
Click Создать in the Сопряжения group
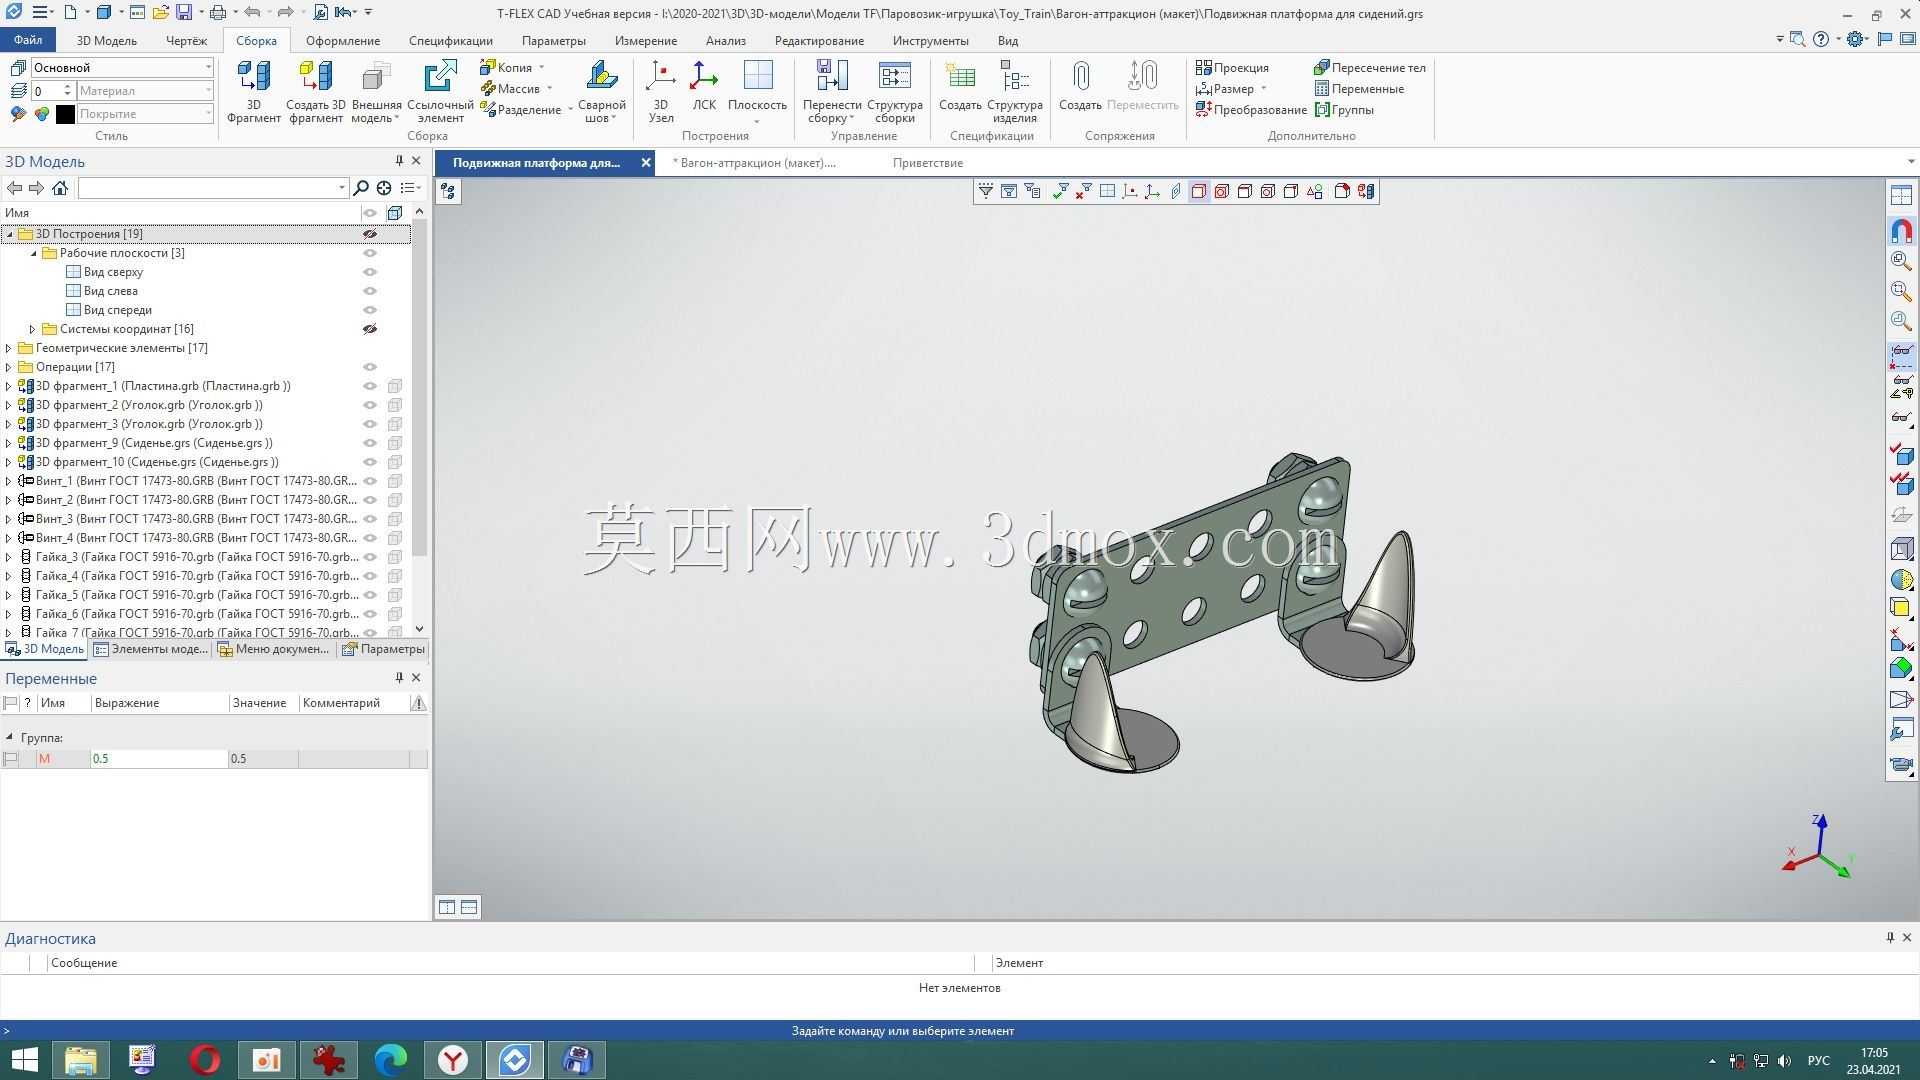pyautogui.click(x=1080, y=86)
